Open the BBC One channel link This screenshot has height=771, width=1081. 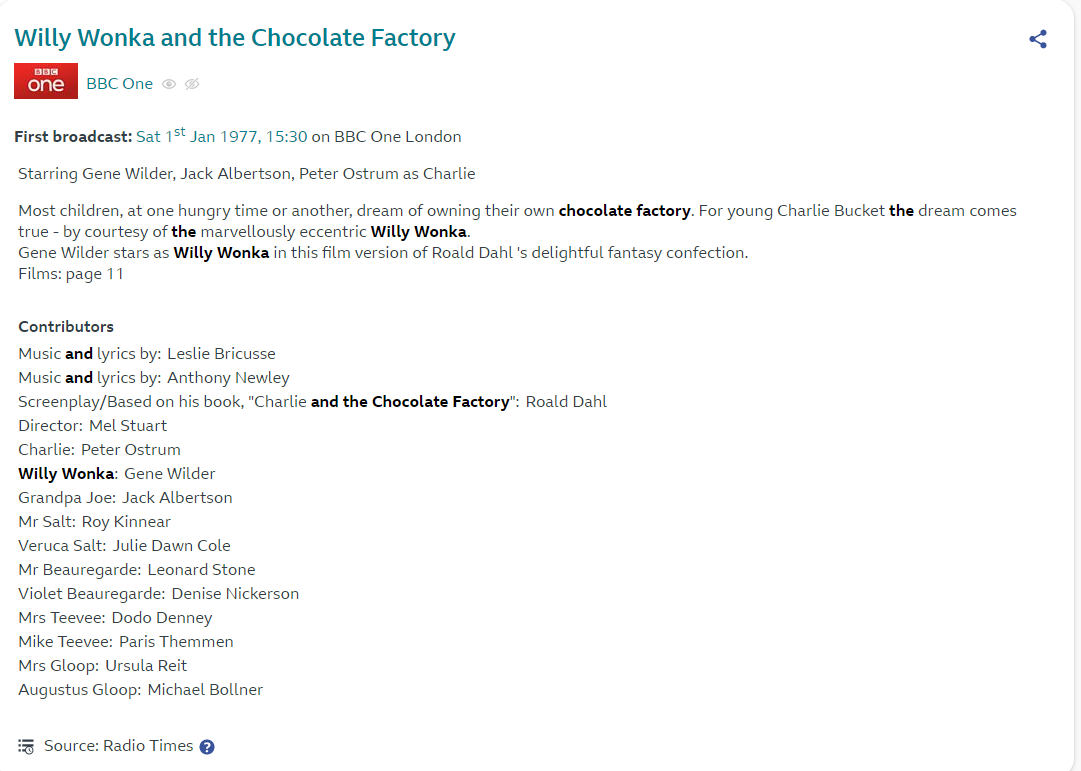(119, 84)
